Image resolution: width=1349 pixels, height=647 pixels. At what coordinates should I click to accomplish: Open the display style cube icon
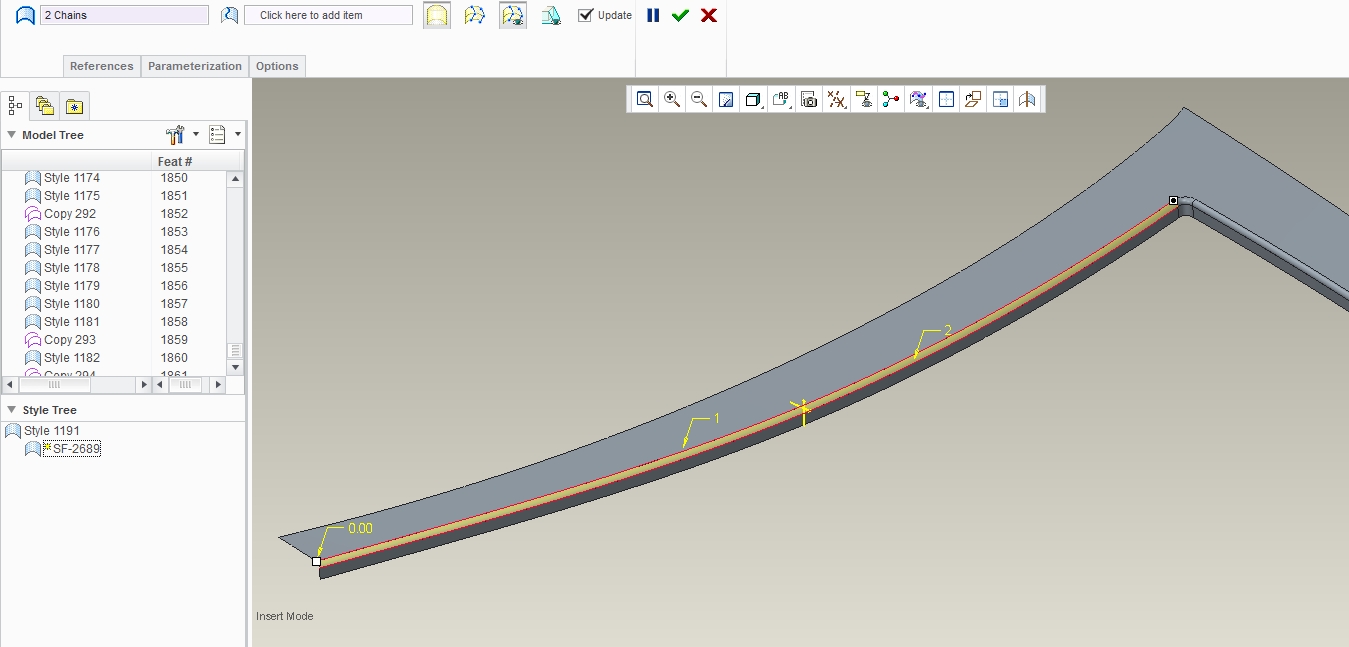tap(754, 99)
